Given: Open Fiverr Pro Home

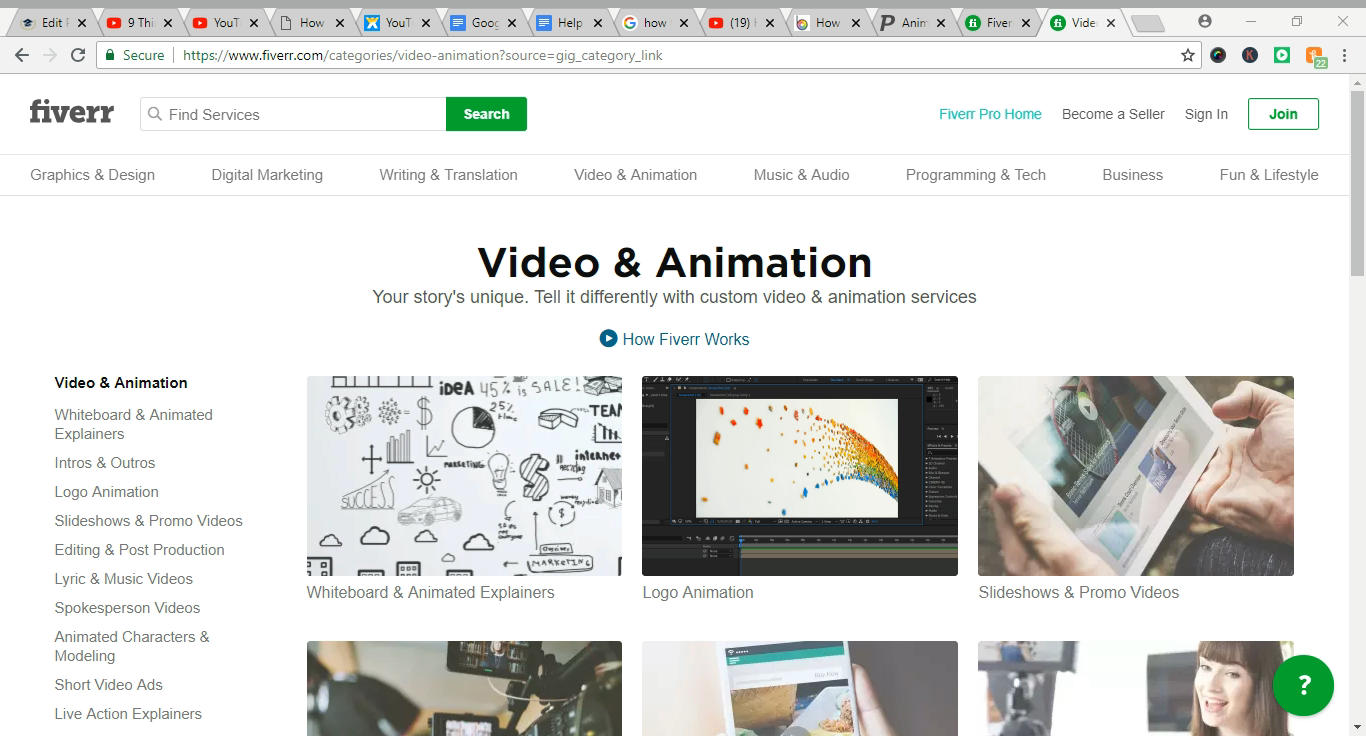Looking at the screenshot, I should pos(990,114).
